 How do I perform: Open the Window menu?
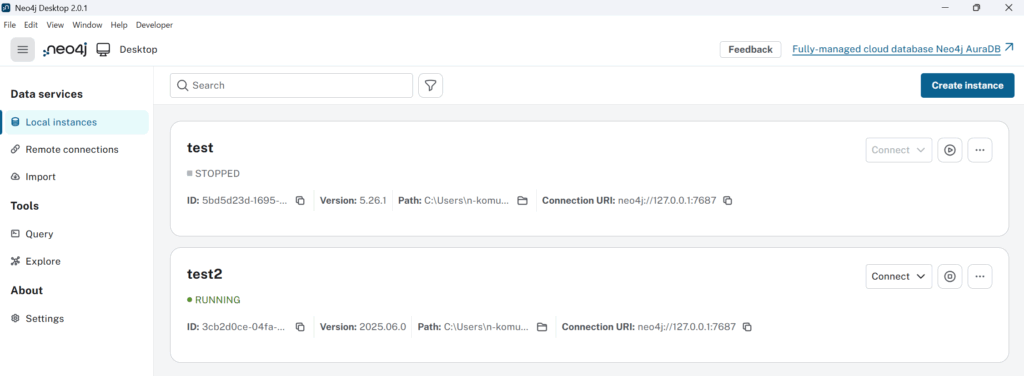pos(87,25)
